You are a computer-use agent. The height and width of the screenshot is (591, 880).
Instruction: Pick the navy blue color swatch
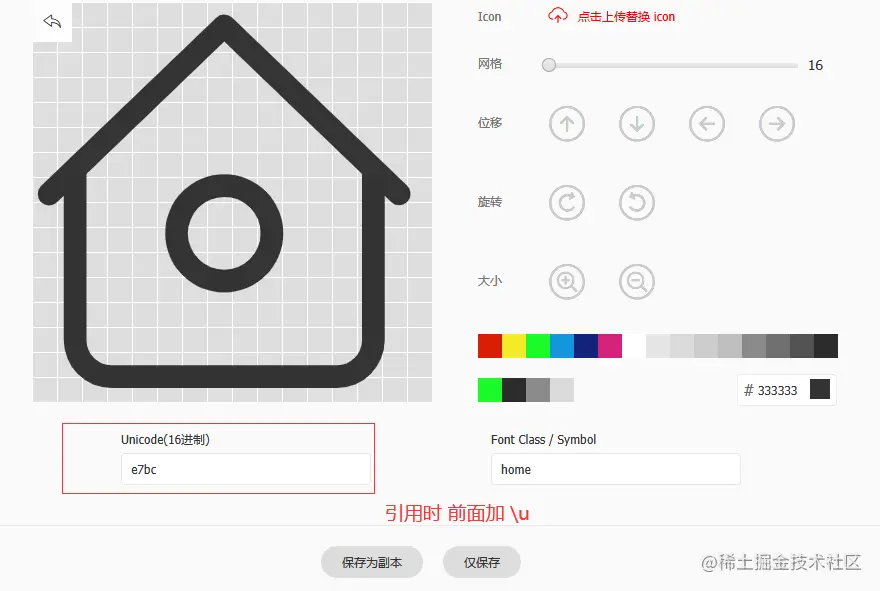pos(586,346)
